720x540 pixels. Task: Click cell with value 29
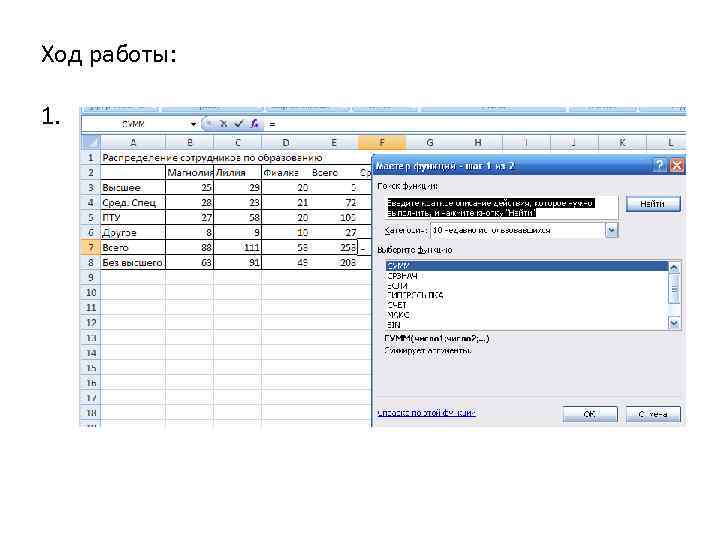coord(237,187)
